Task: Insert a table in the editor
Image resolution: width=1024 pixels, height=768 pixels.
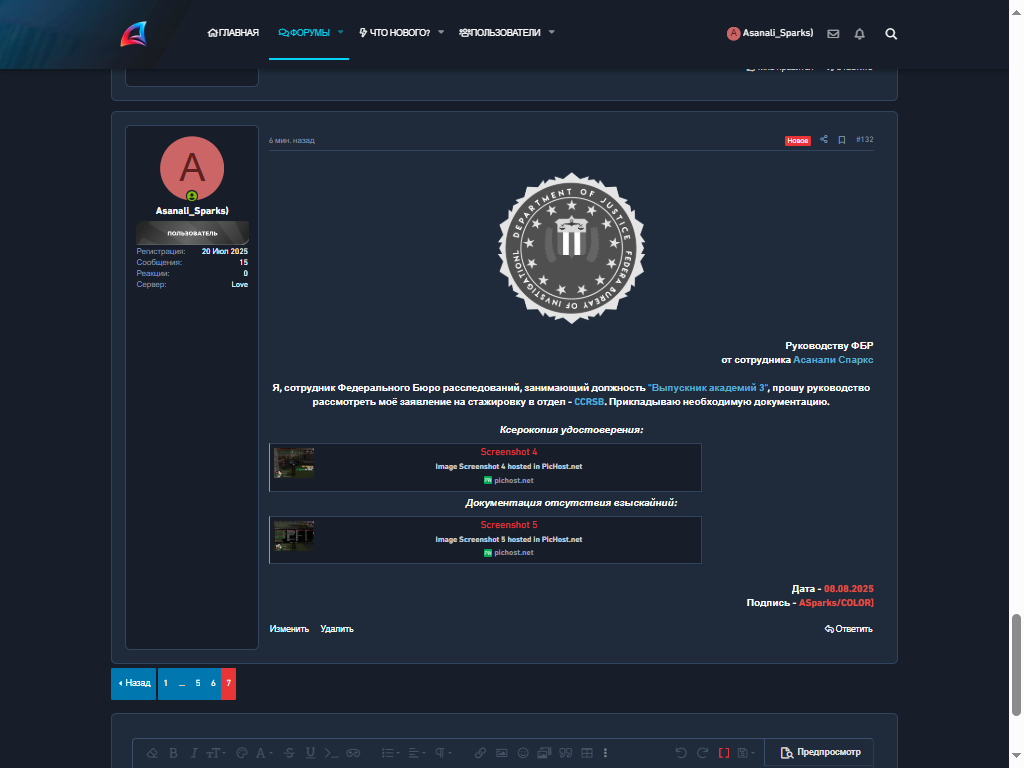Action: pyautogui.click(x=587, y=753)
